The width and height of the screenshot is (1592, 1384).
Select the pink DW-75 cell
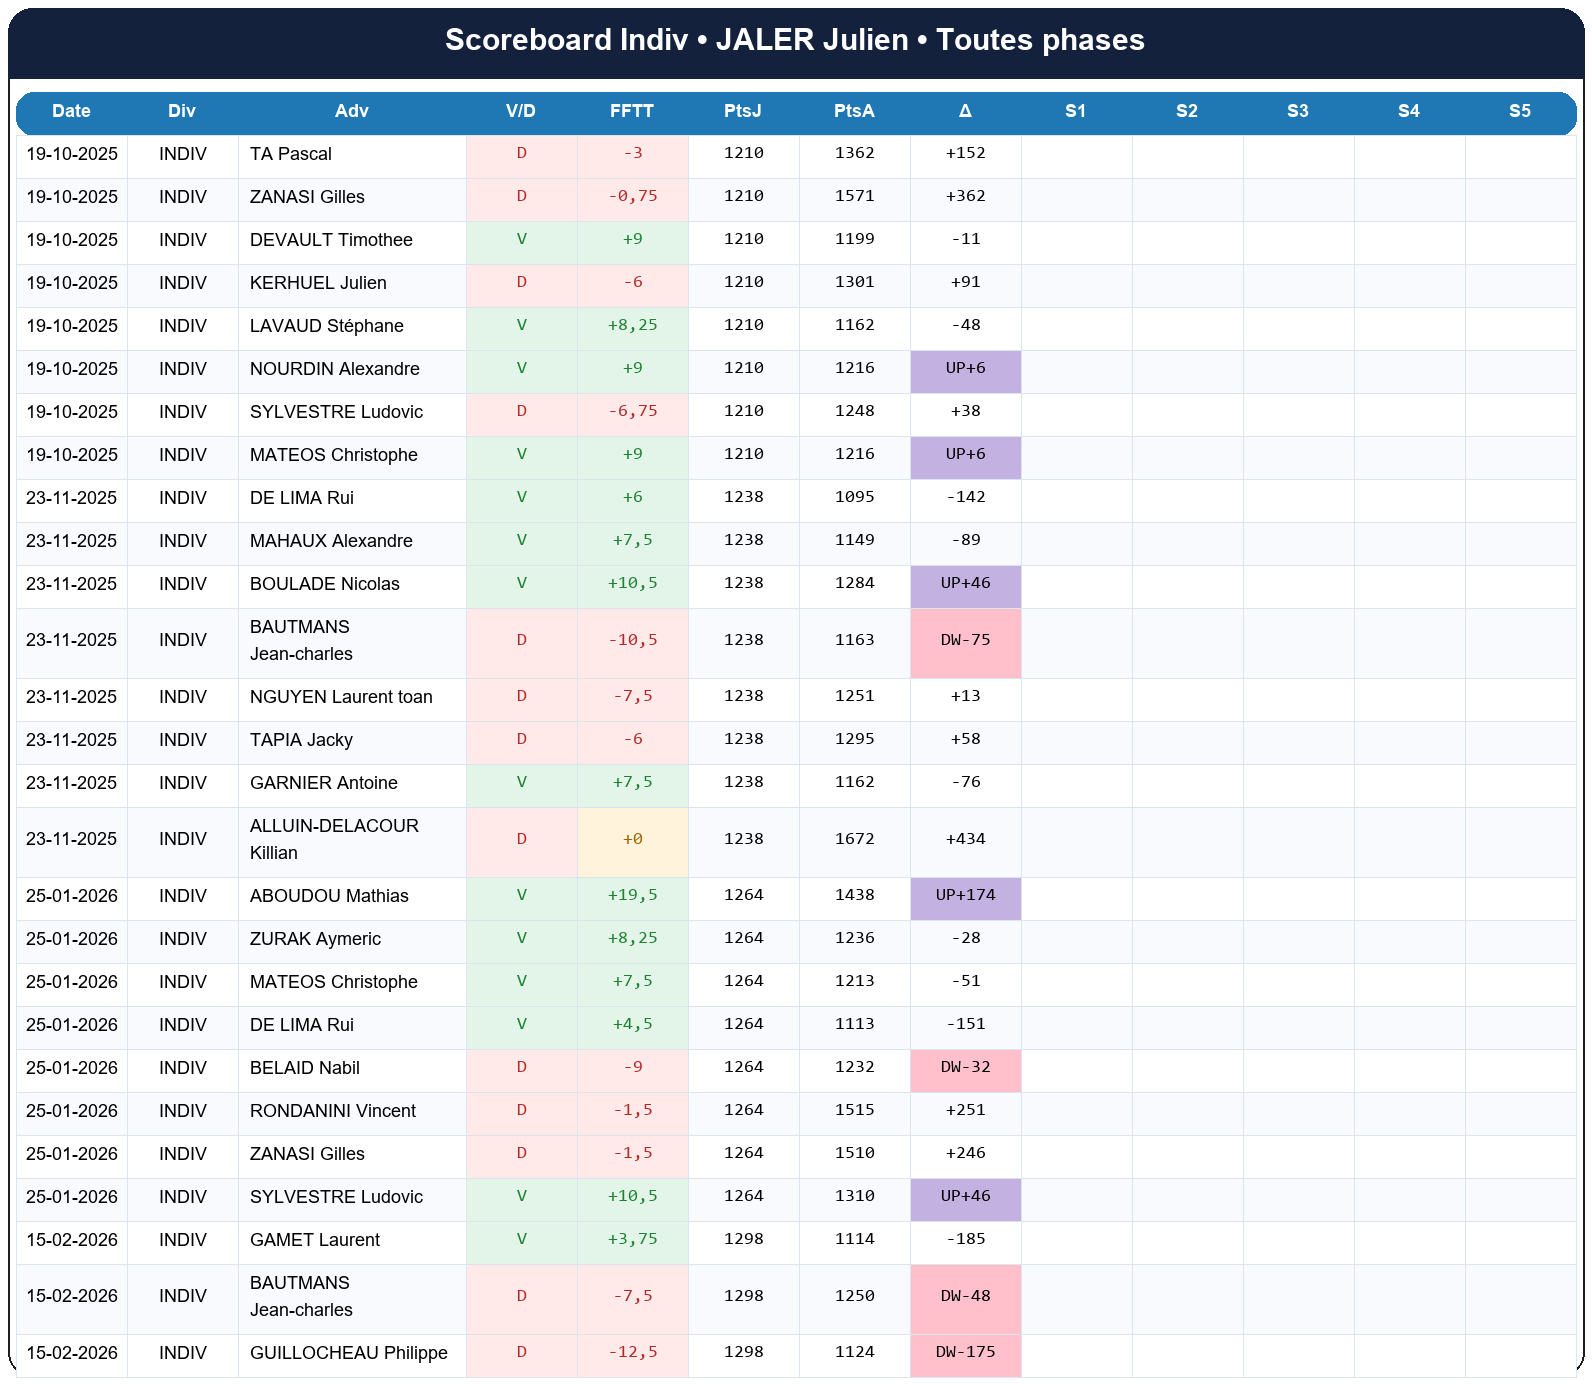tap(965, 640)
